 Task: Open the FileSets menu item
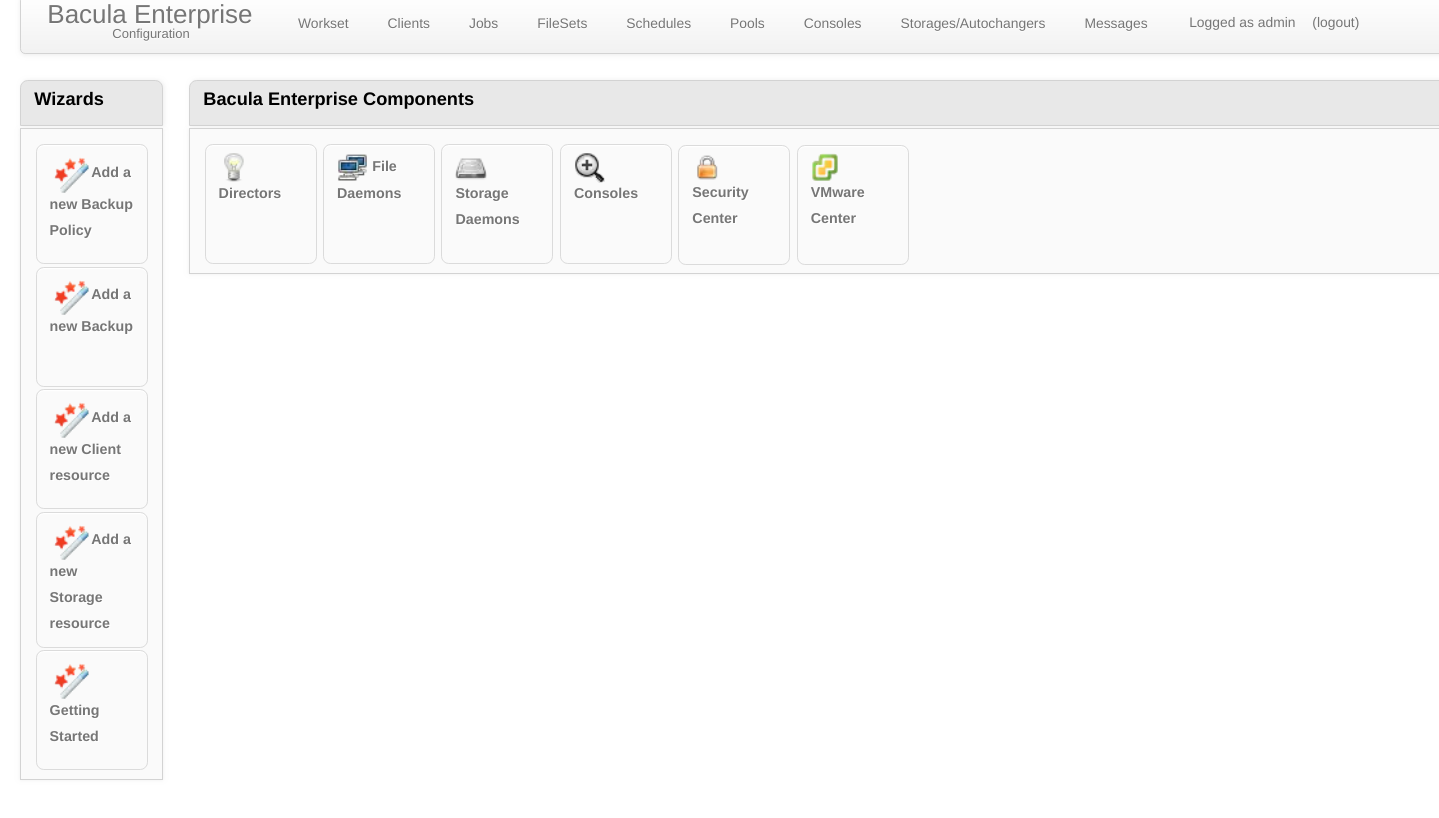point(562,23)
